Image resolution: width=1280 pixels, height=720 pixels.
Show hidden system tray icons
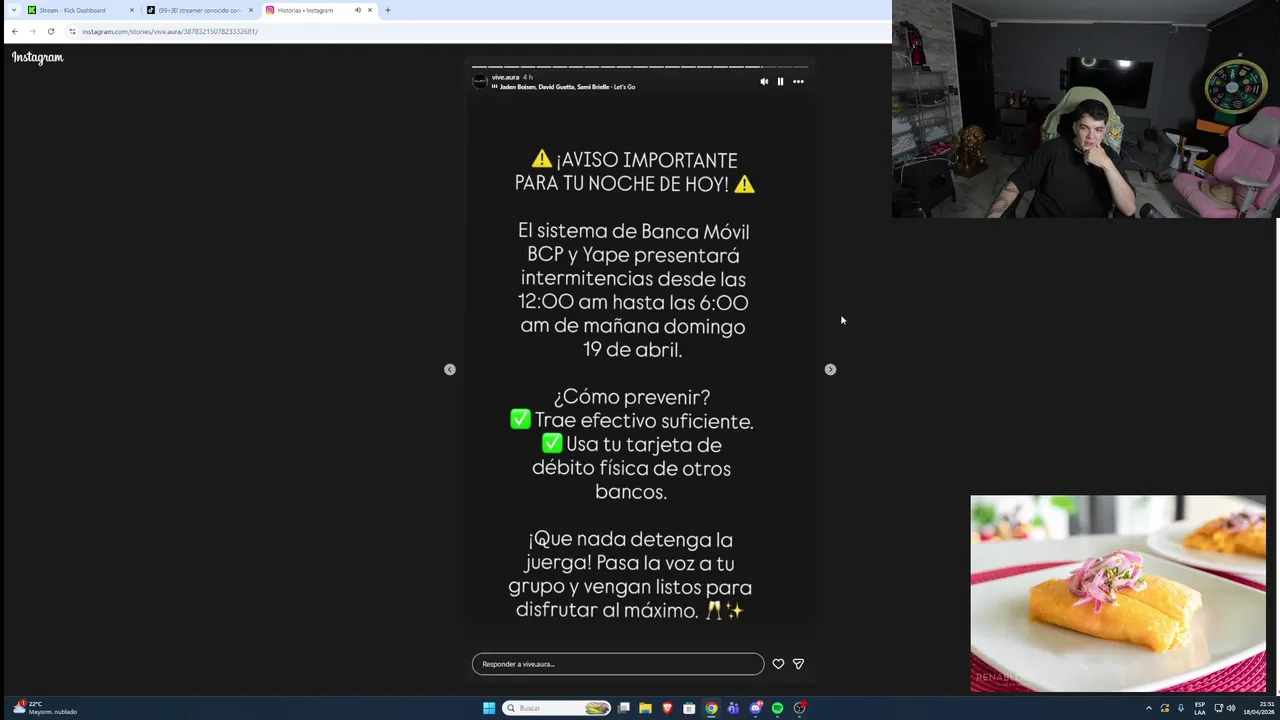point(1148,708)
